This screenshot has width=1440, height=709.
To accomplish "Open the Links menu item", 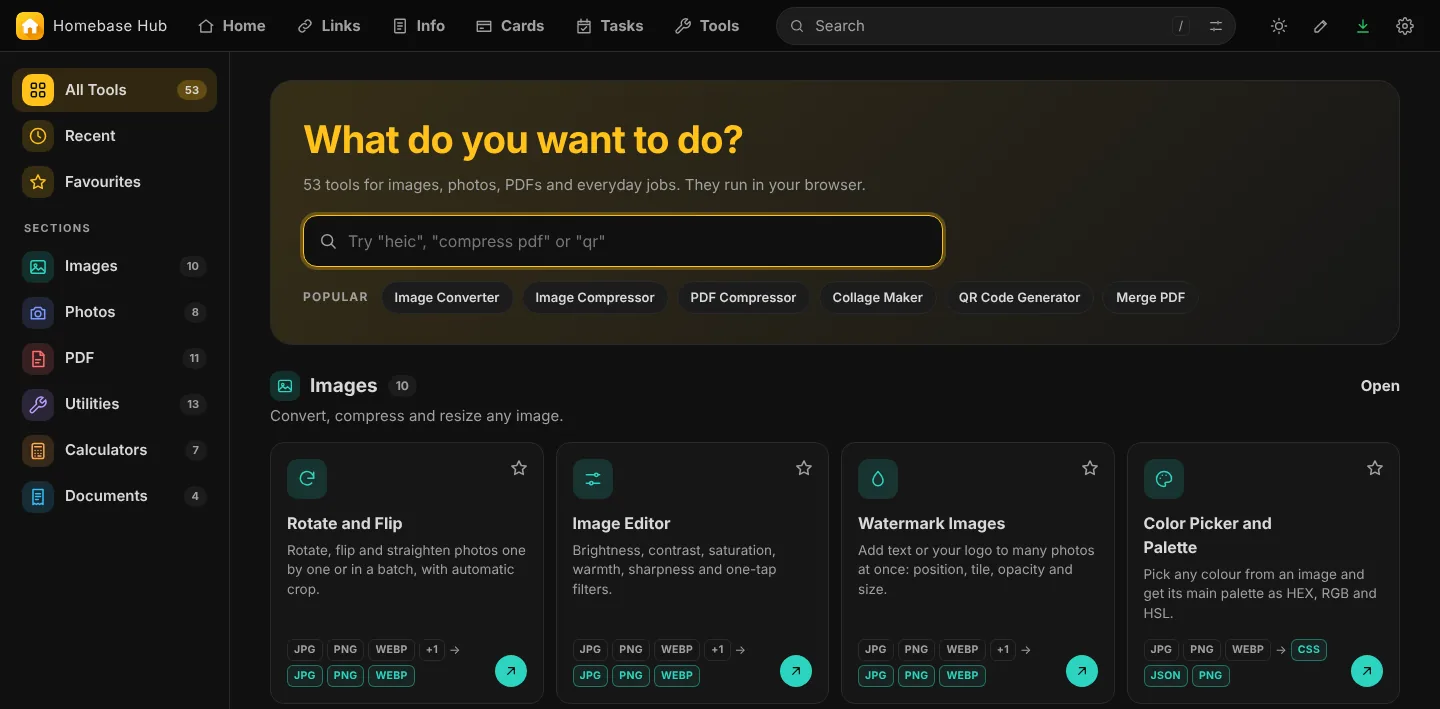I will (x=329, y=26).
